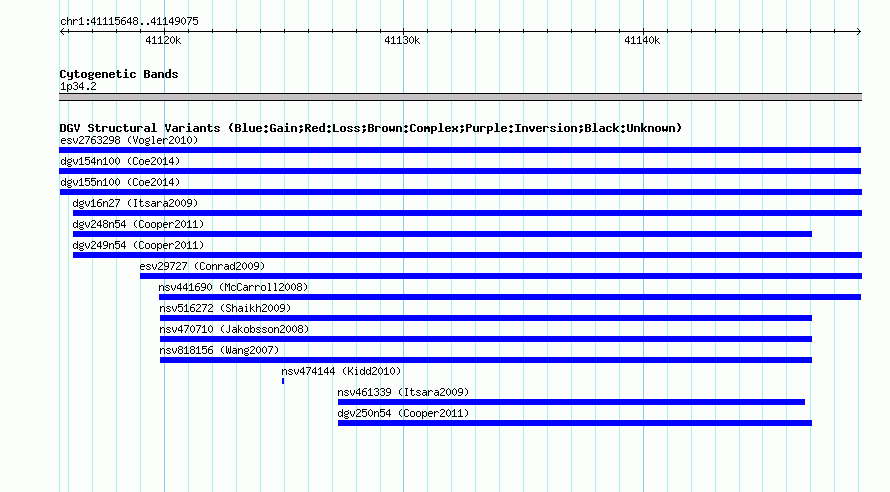Select esv29727 (Conrad2009) label
The image size is (890, 492).
pos(203,266)
